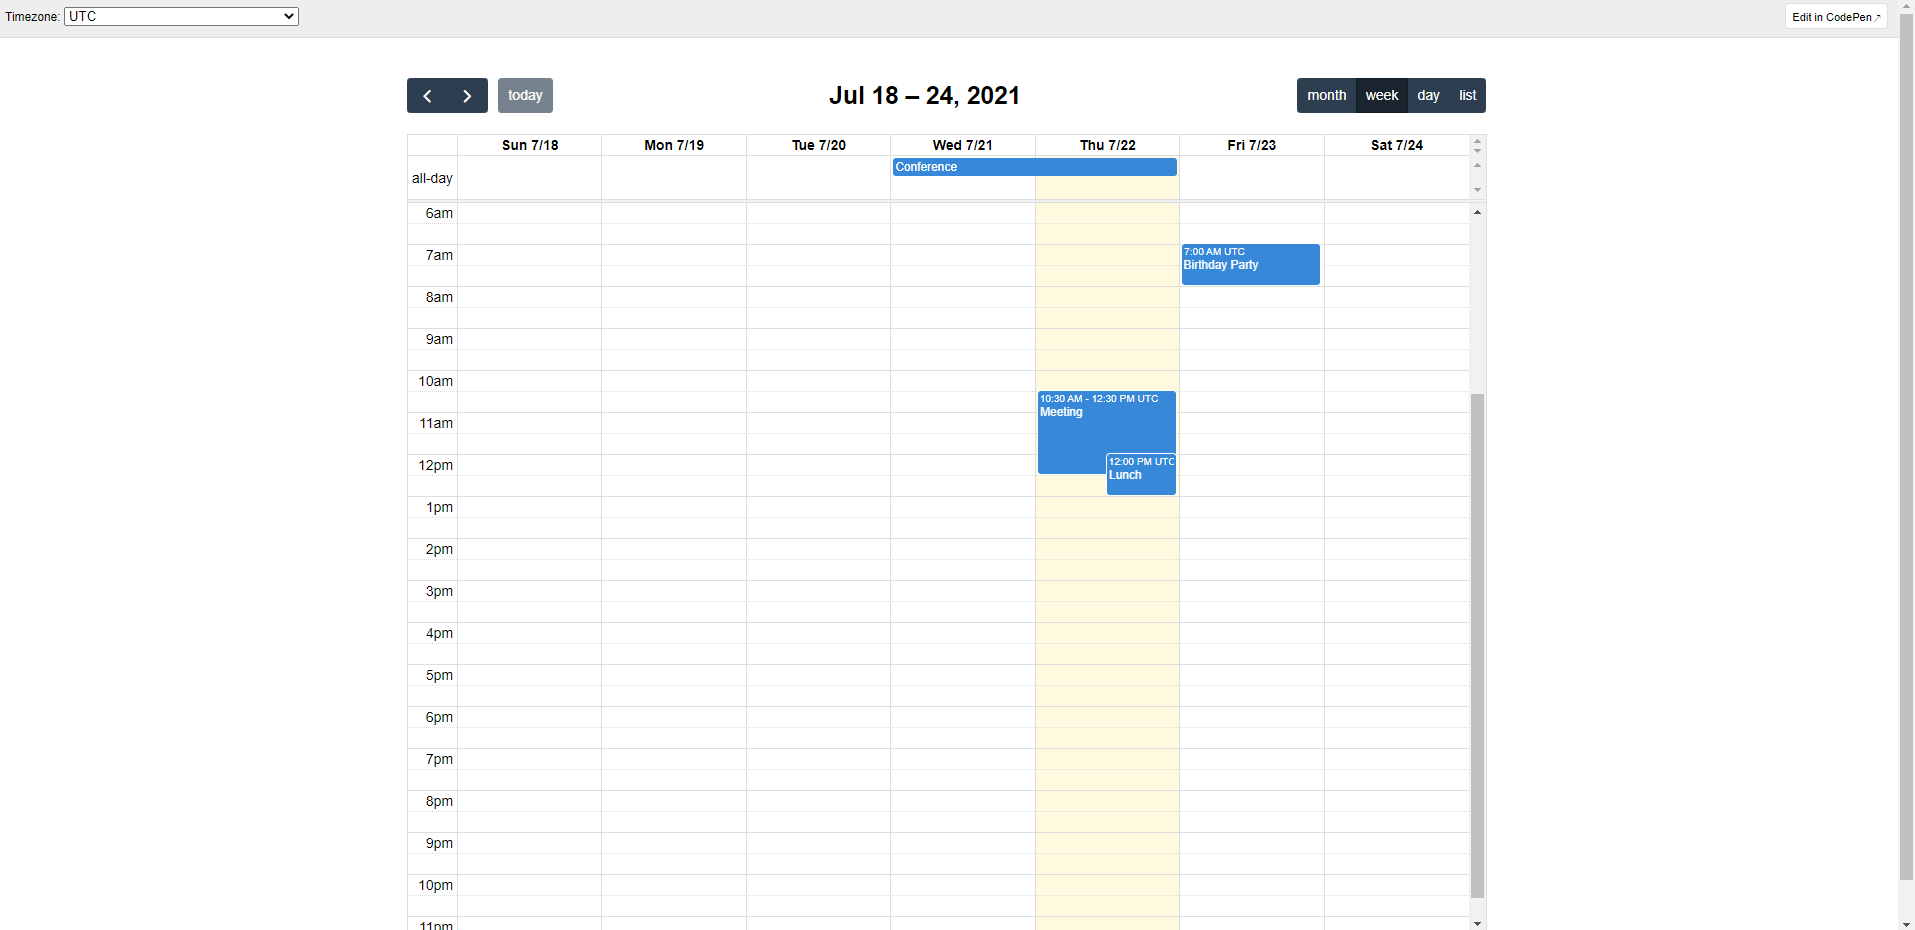1915x930 pixels.
Task: Click the down arrow below the all-day row
Action: pyautogui.click(x=1478, y=190)
